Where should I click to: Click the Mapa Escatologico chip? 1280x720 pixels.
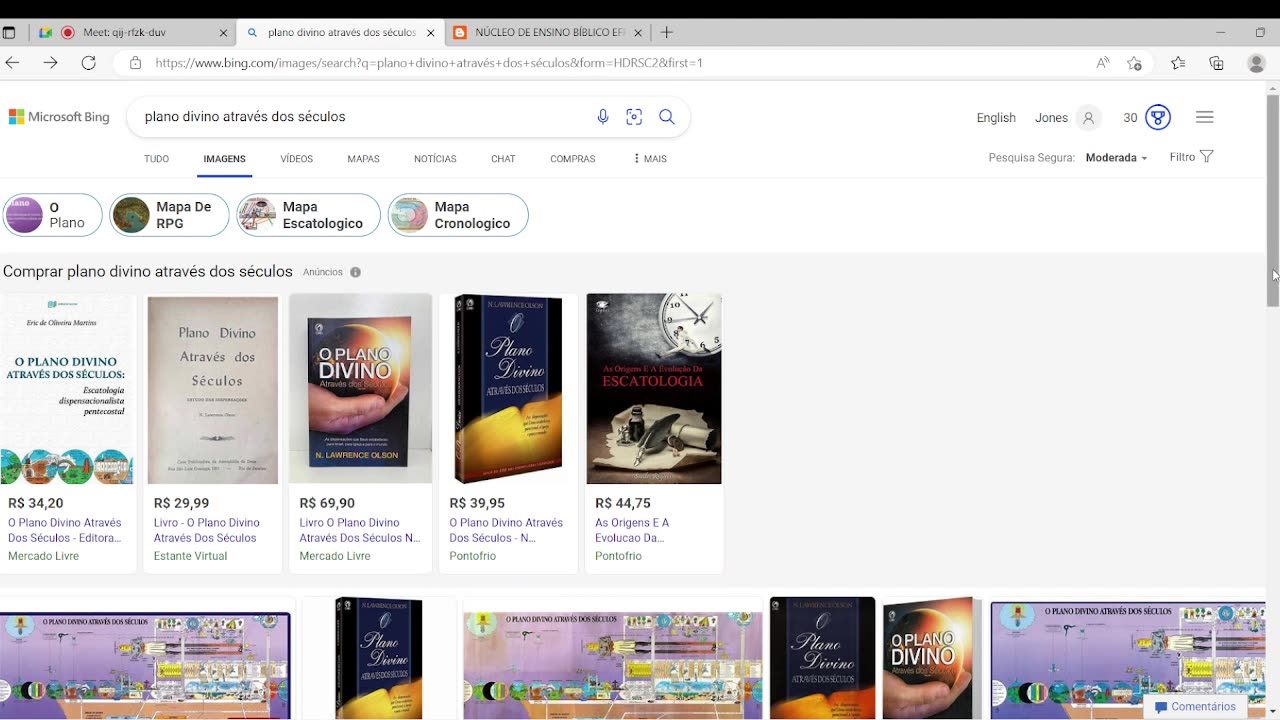[308, 215]
